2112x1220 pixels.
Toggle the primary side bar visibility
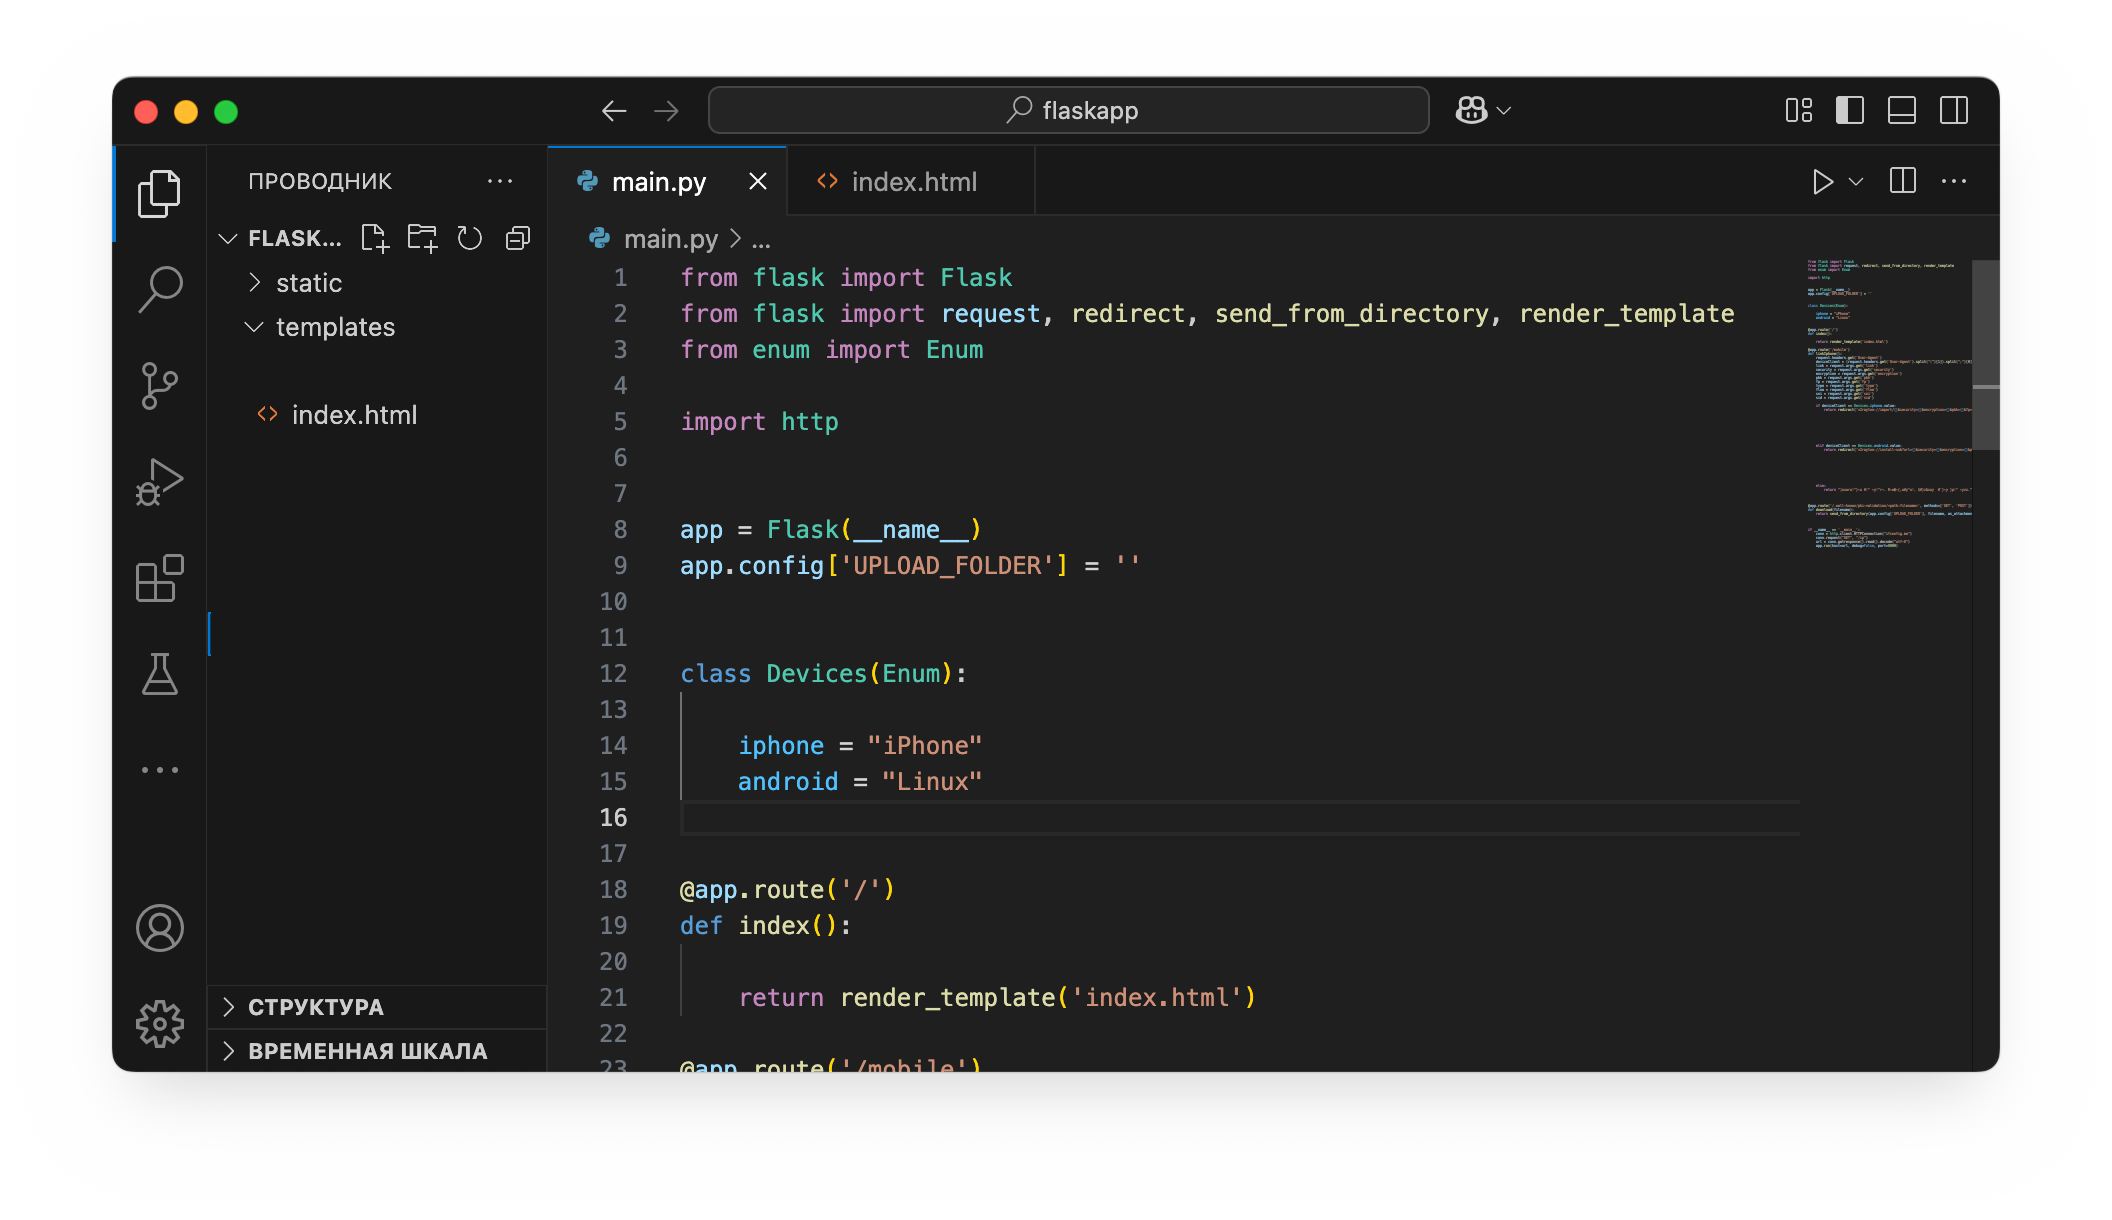(1850, 110)
